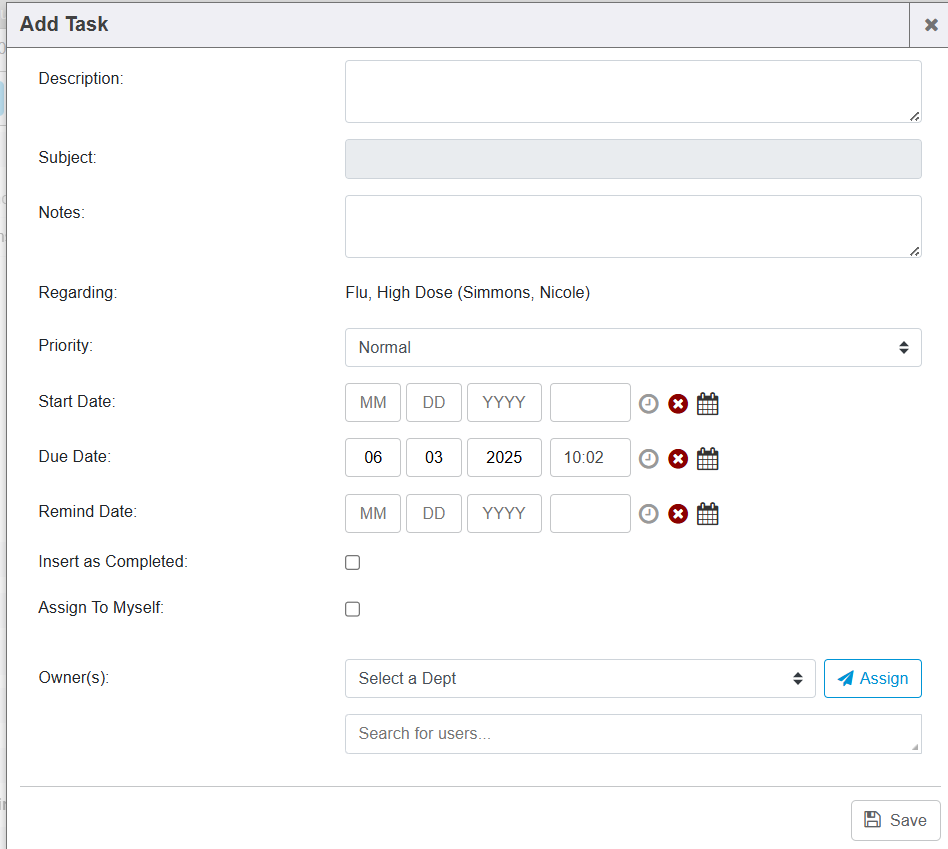This screenshot has height=849, width=948.
Task: Clear the Due Date with red X
Action: [678, 459]
